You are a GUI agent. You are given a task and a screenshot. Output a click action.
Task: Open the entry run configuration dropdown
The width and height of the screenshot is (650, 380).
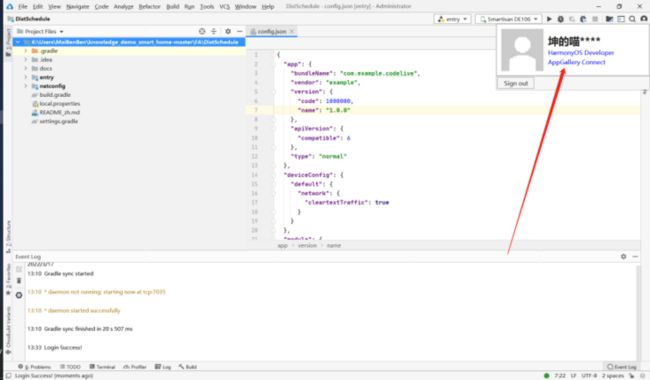coord(453,19)
